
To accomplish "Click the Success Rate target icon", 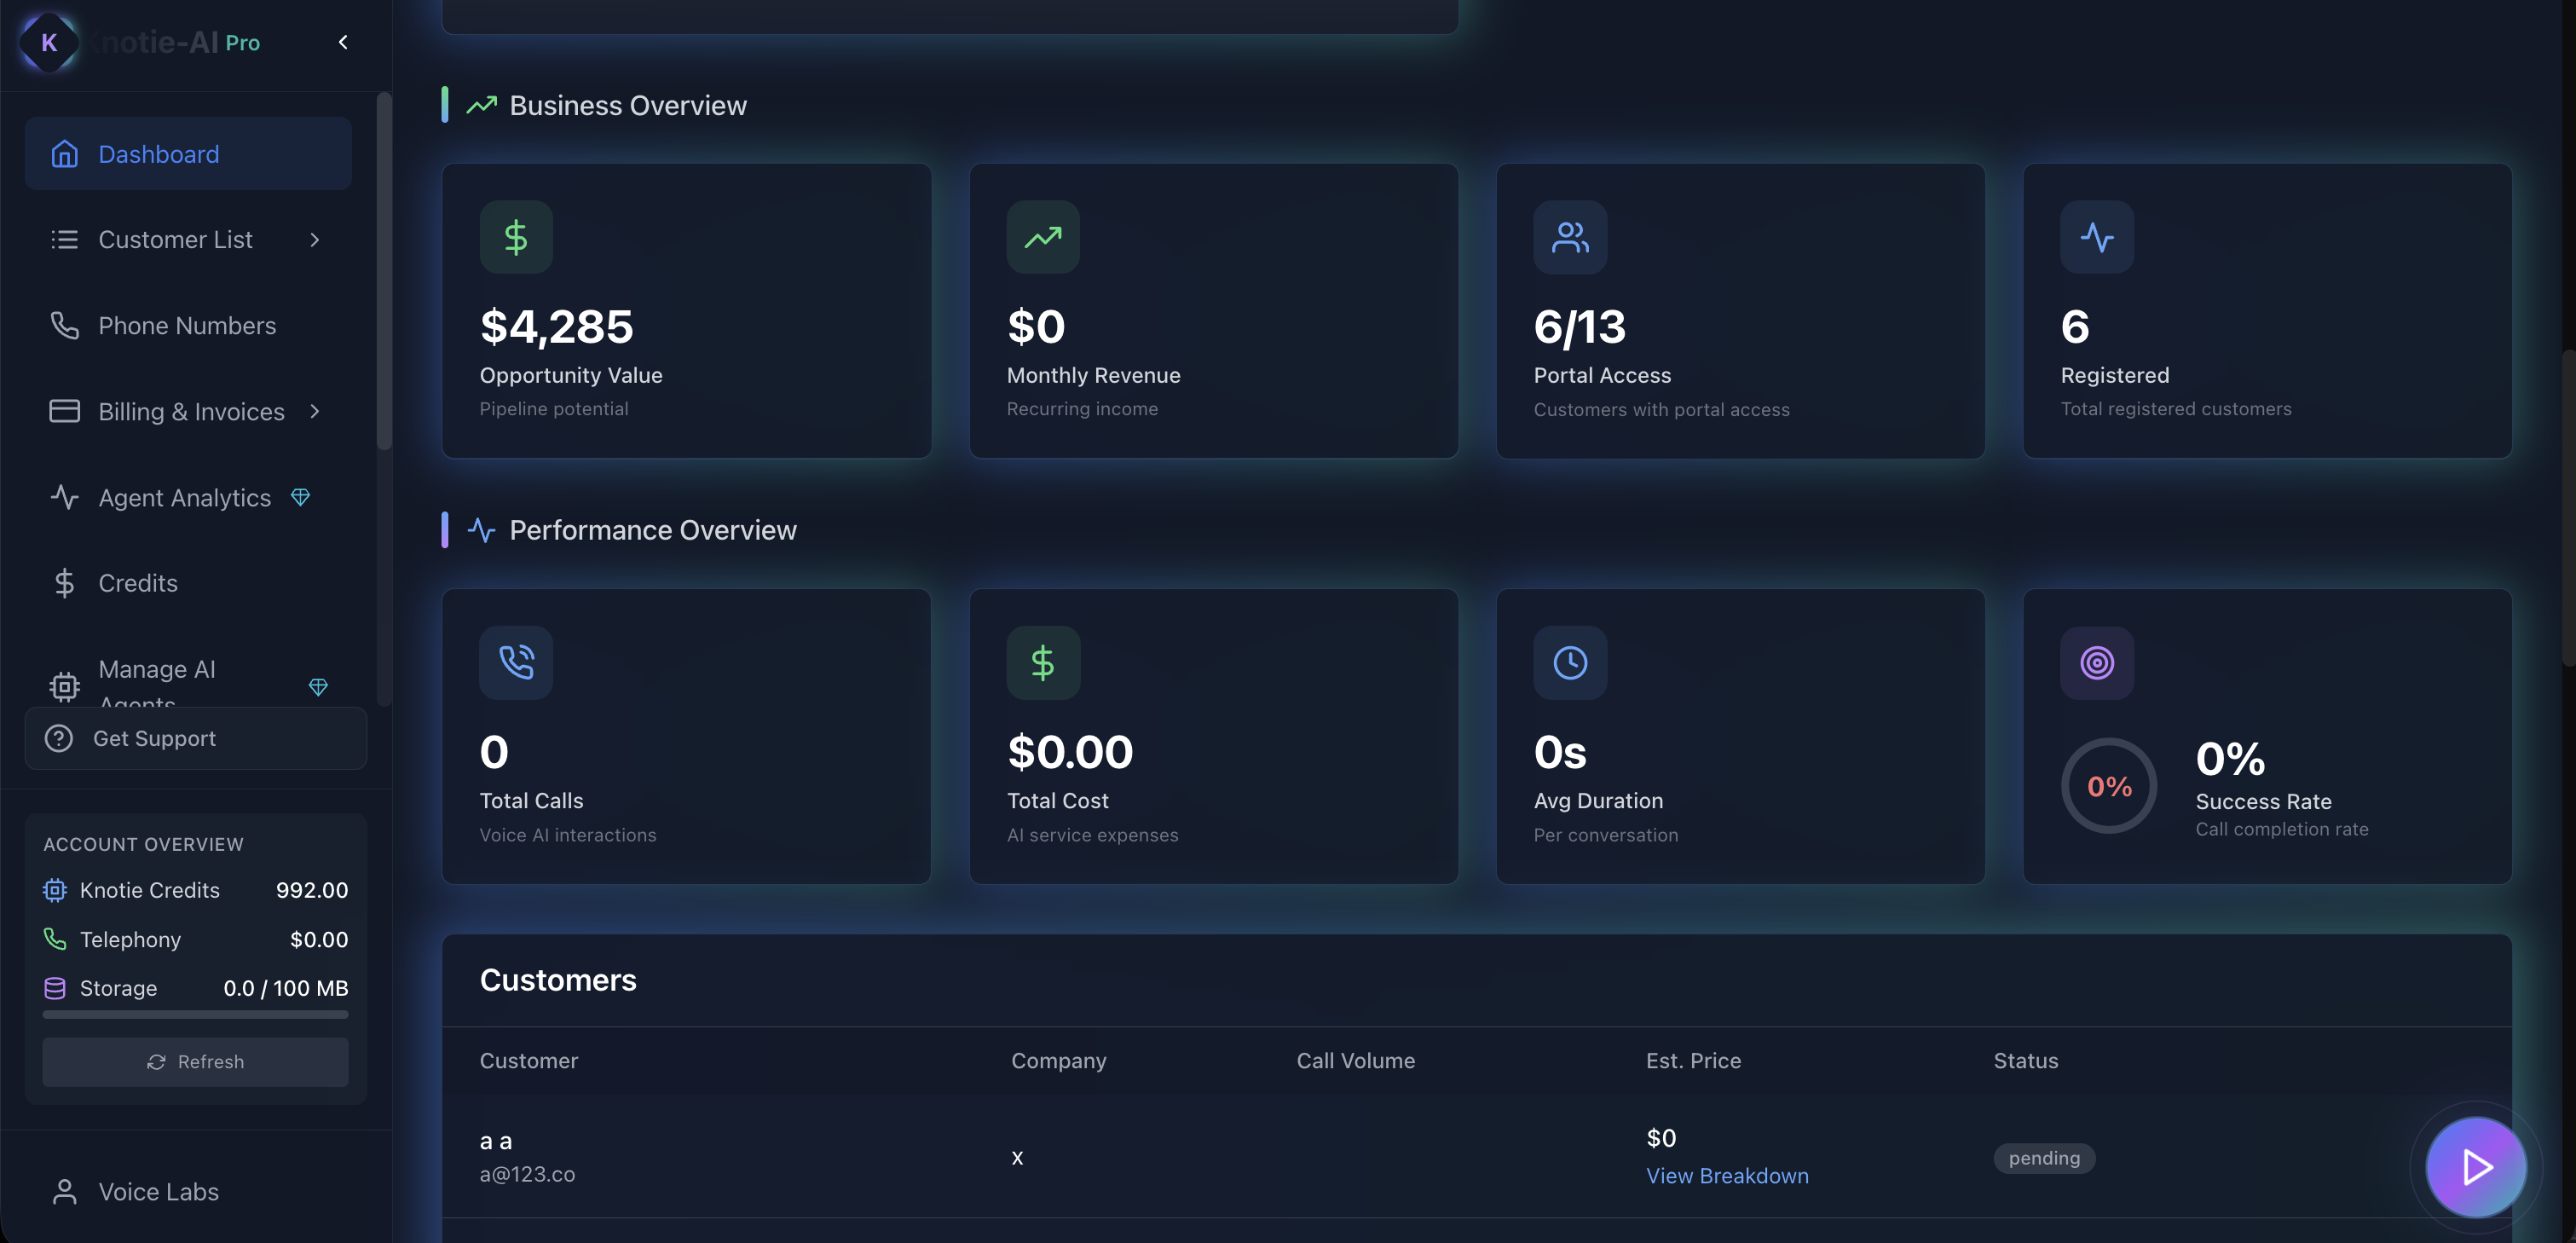I will pos(2097,662).
